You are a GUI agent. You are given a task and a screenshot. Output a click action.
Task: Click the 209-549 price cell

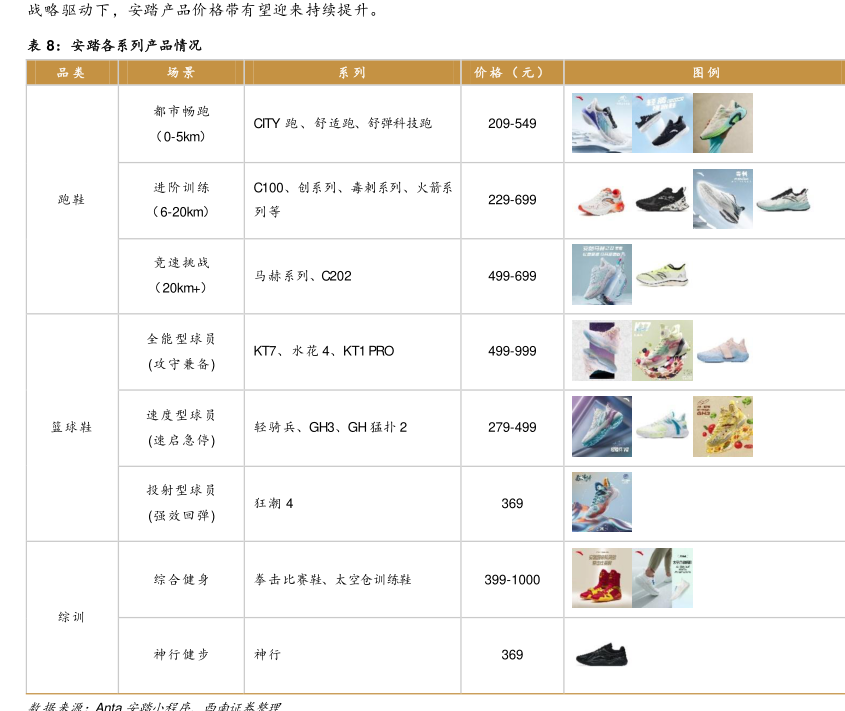point(511,124)
